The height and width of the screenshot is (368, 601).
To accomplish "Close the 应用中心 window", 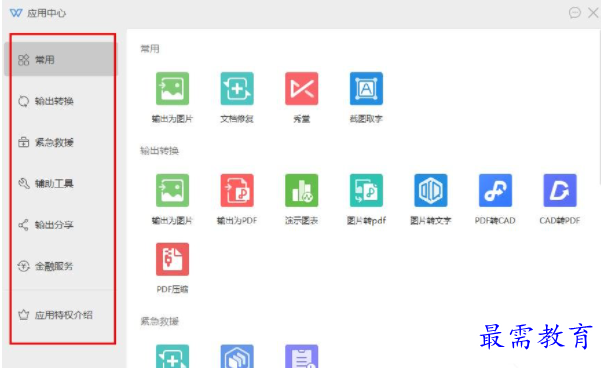I will click(593, 13).
